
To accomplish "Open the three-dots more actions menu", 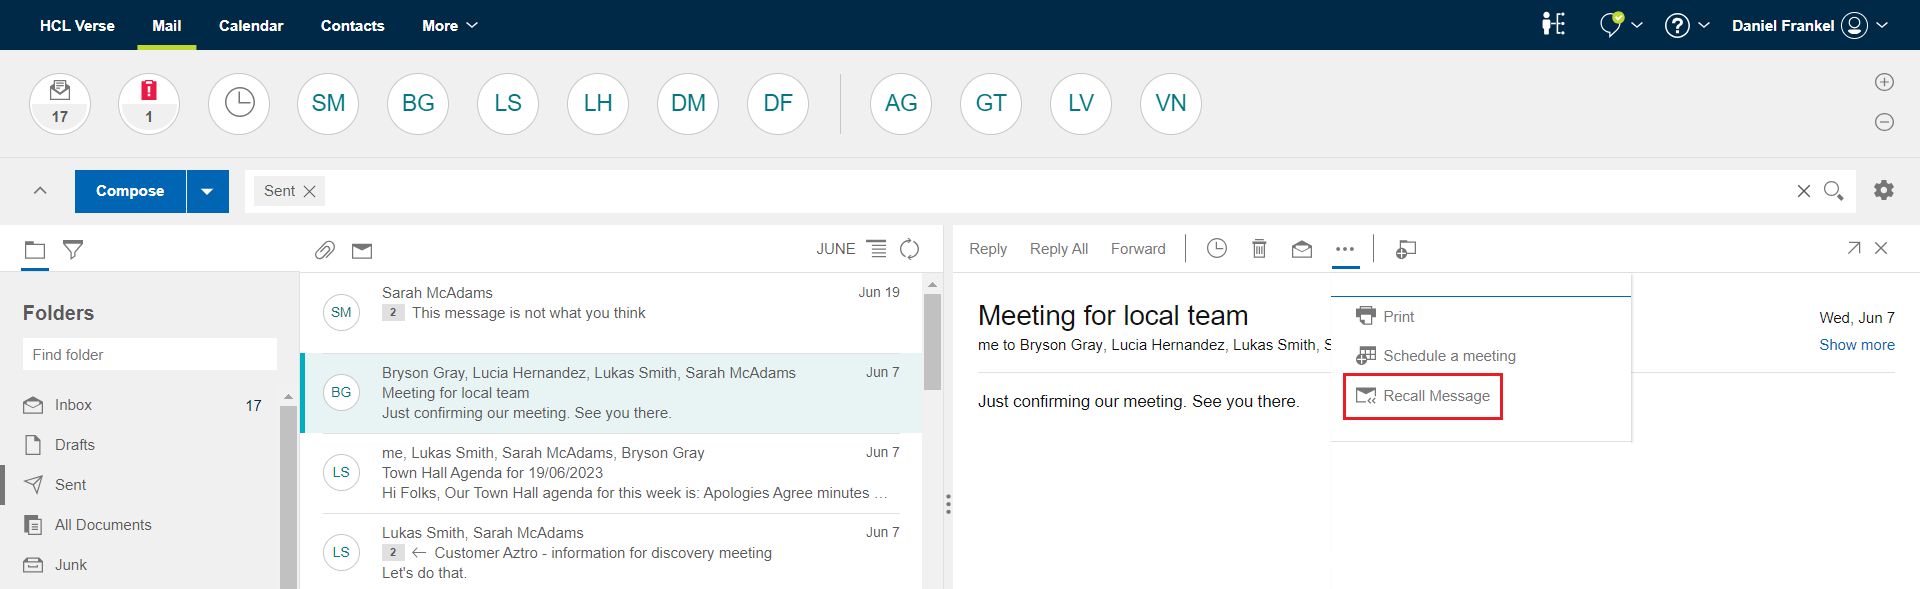I will (x=1345, y=249).
